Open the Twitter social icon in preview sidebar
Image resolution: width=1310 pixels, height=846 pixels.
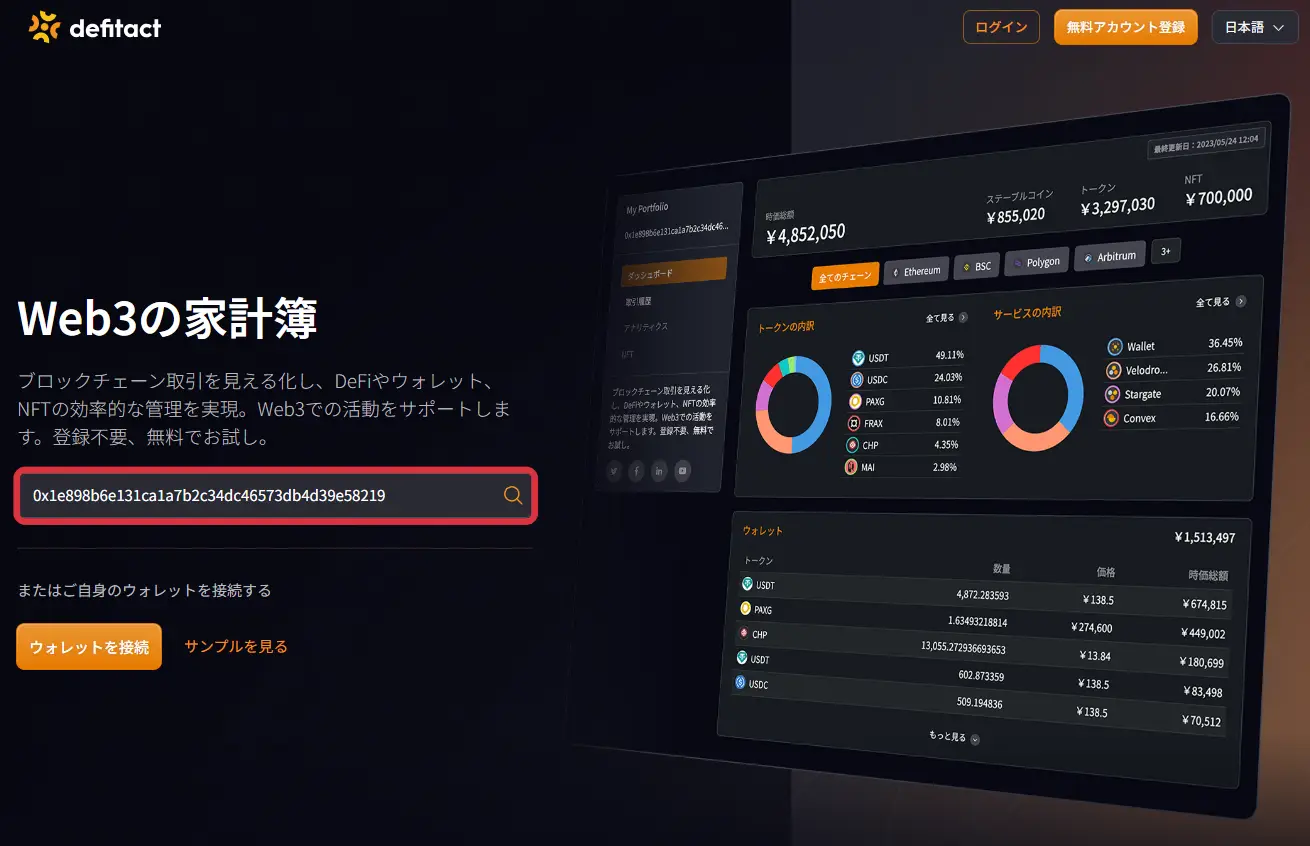(x=613, y=470)
